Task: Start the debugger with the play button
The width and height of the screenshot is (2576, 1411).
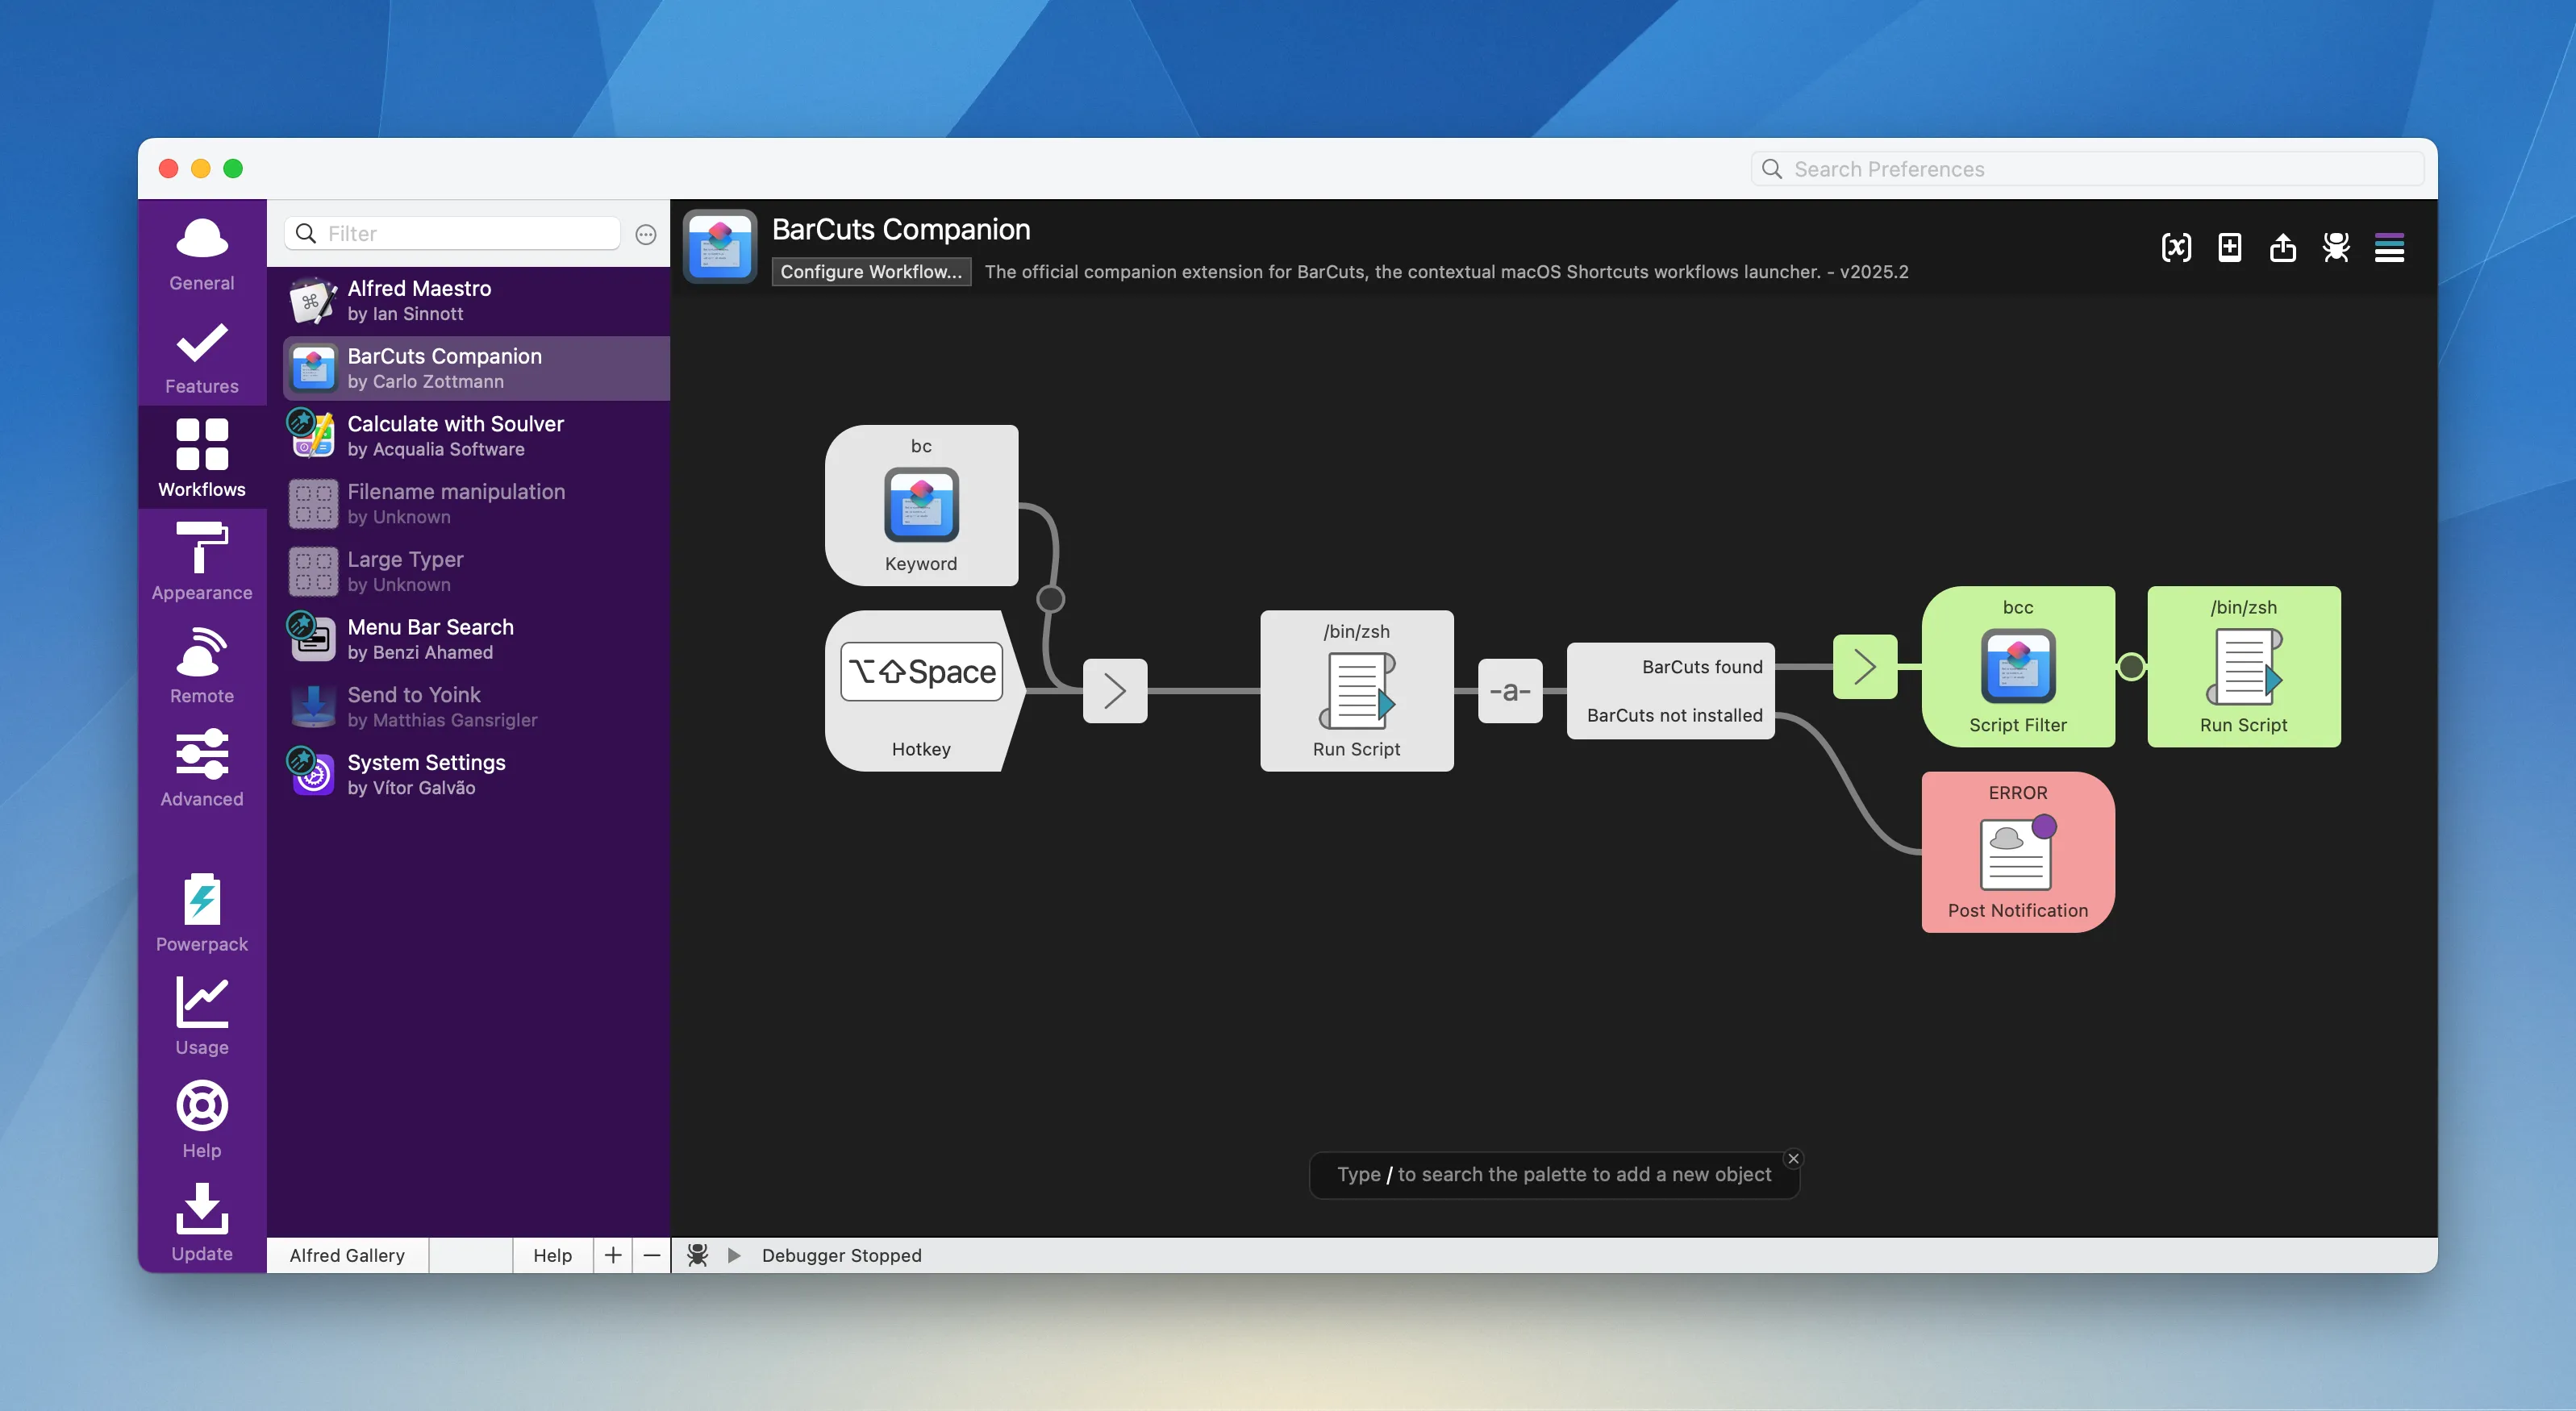Action: (x=735, y=1255)
